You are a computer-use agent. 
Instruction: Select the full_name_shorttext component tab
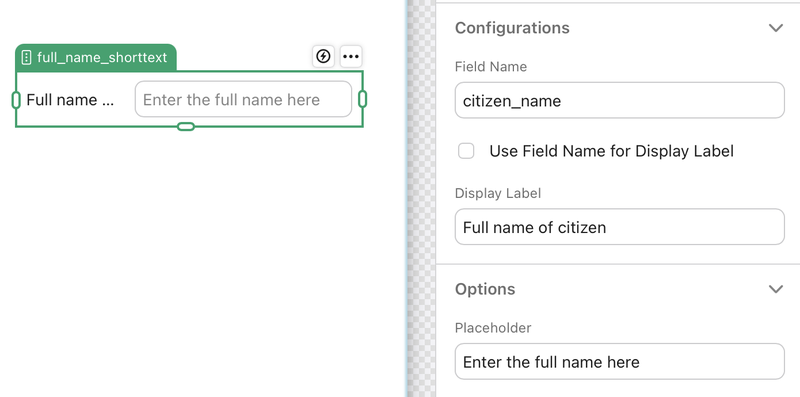(x=96, y=57)
